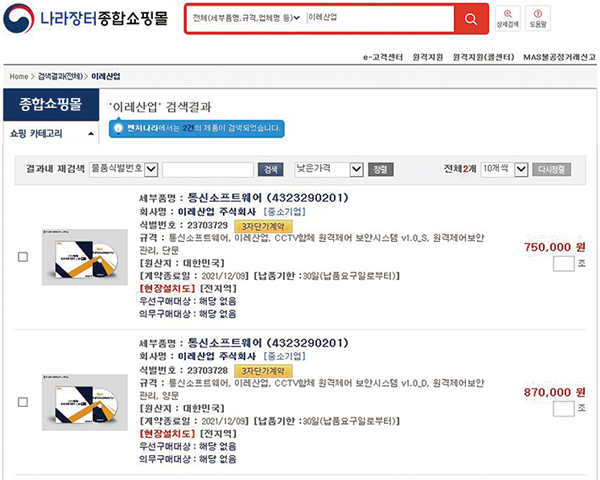Check the box for the 750,000 원 item
Screen dimensions: 600x480
pos(23,257)
